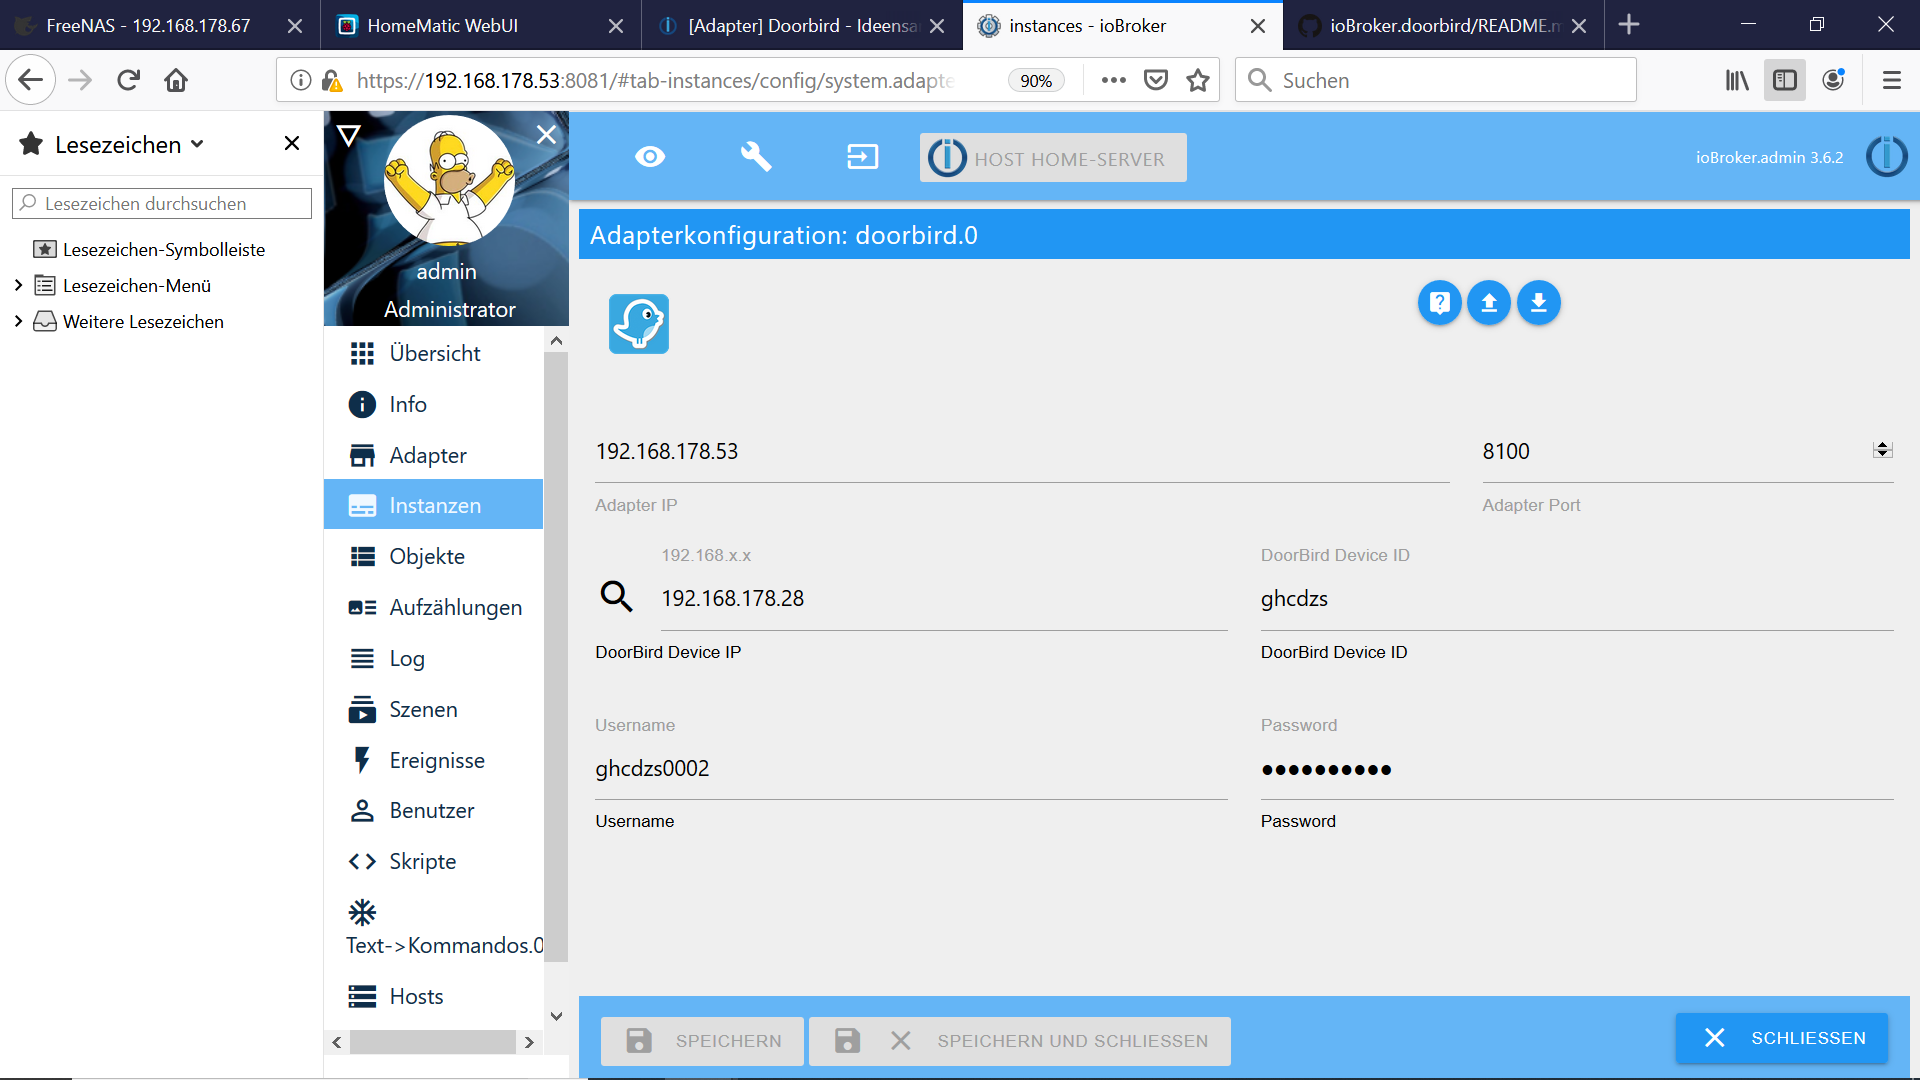Open Ereignisse in the sidebar
Image resolution: width=1920 pixels, height=1080 pixels.
click(x=434, y=760)
